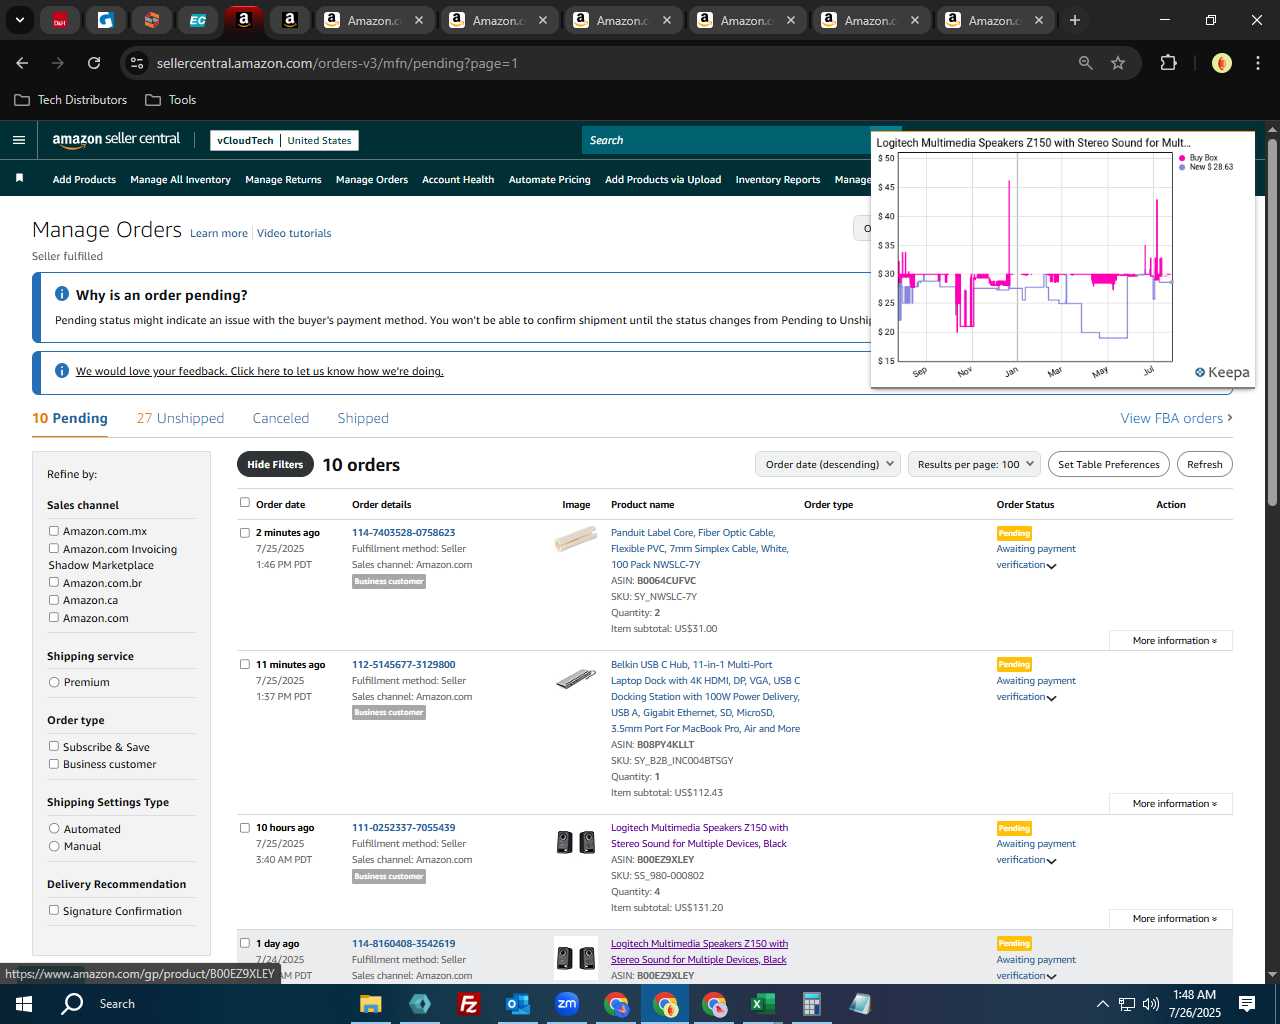Open the tab search dropdown arrow
This screenshot has width=1280, height=1024.
tap(19, 20)
